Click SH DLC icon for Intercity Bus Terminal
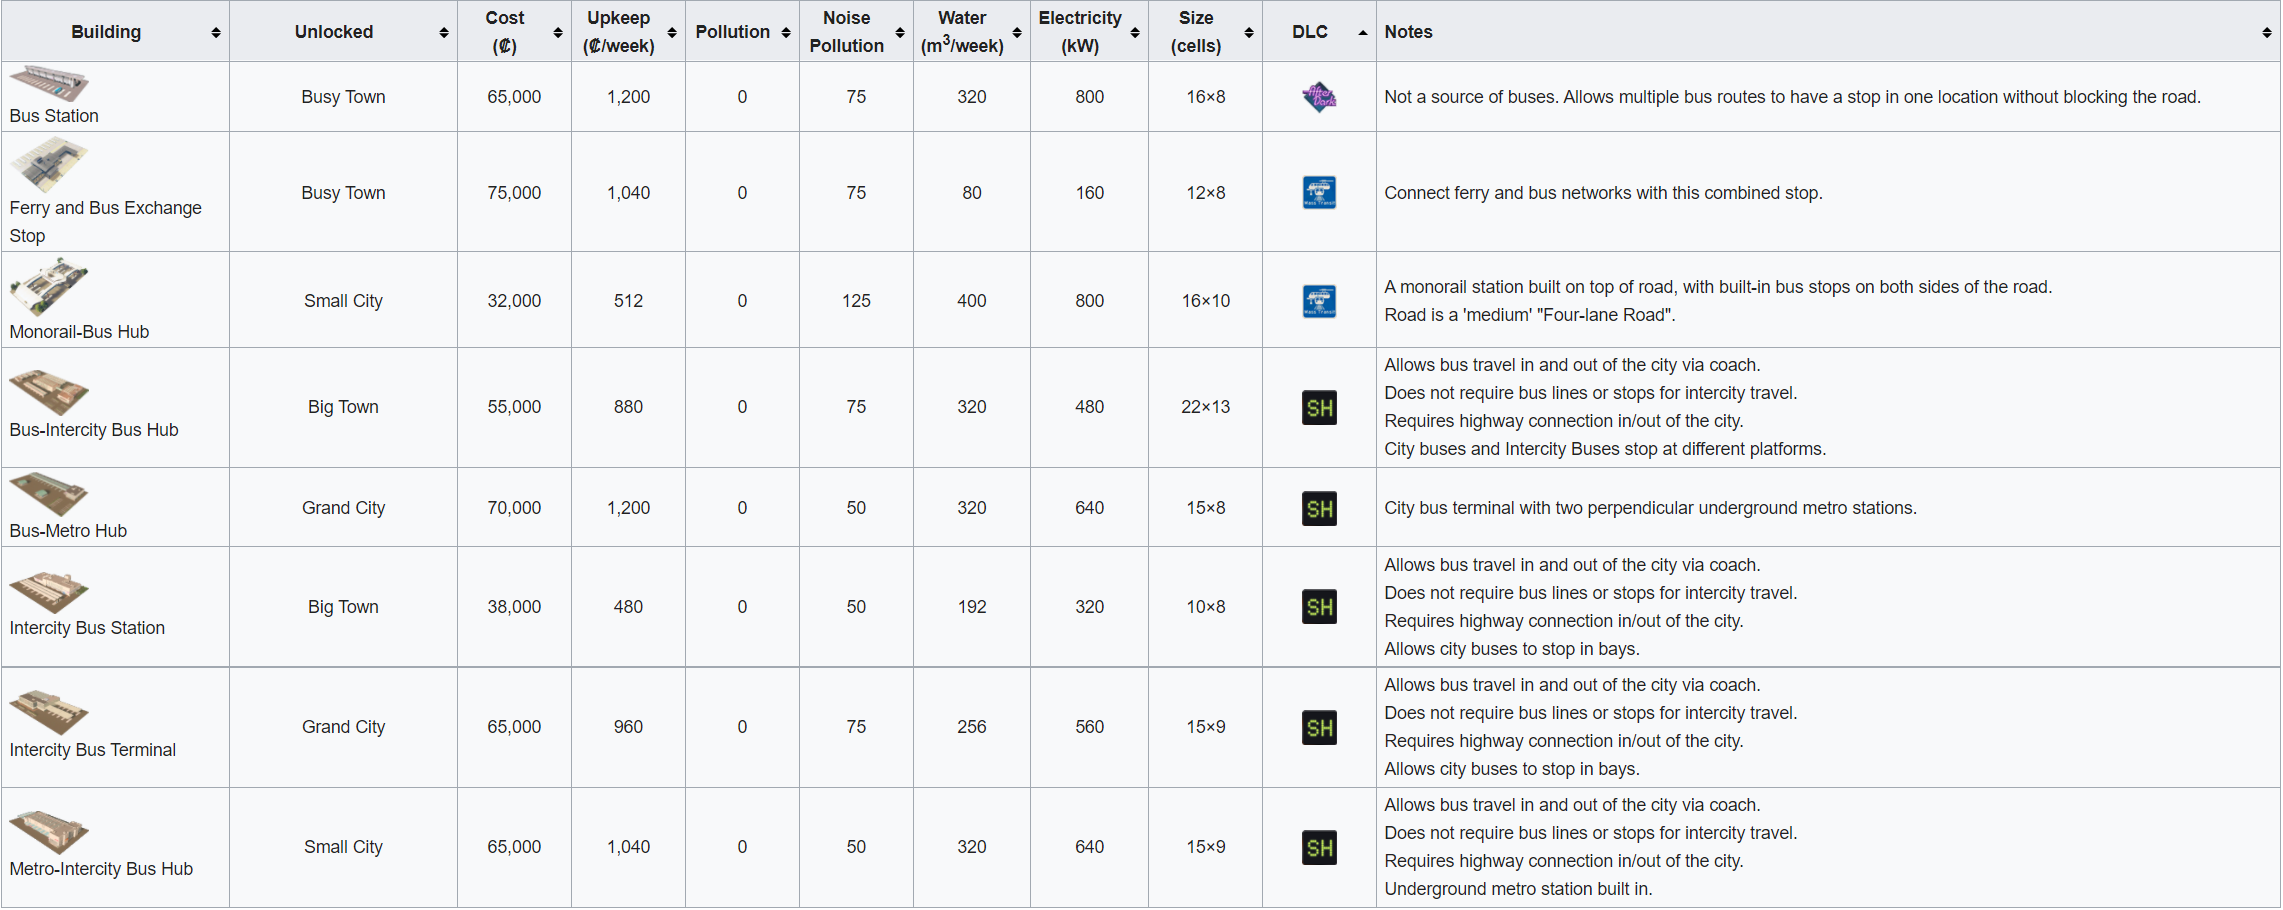 [x=1319, y=728]
